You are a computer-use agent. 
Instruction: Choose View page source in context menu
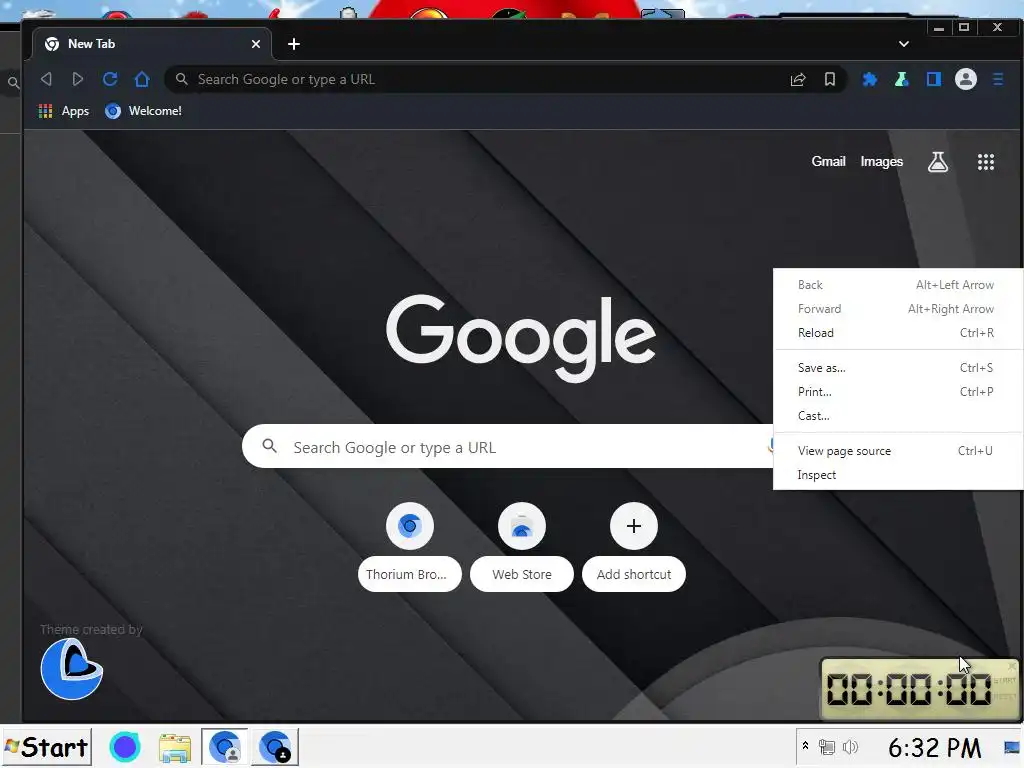[898, 451]
